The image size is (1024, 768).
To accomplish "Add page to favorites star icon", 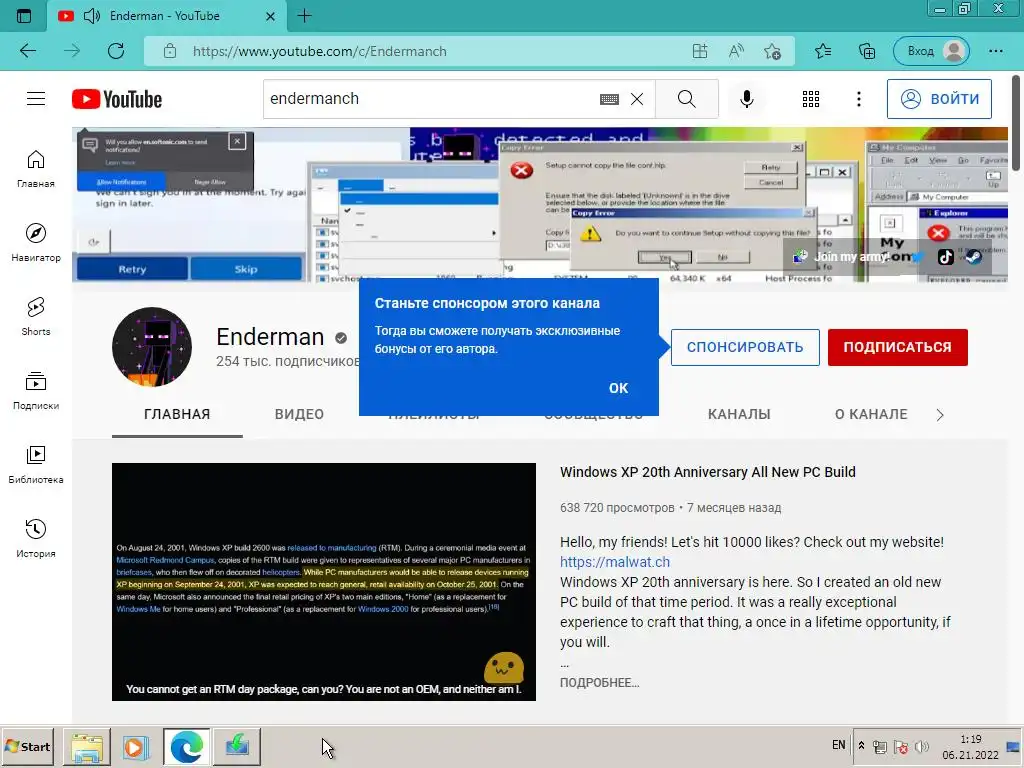I will (773, 52).
